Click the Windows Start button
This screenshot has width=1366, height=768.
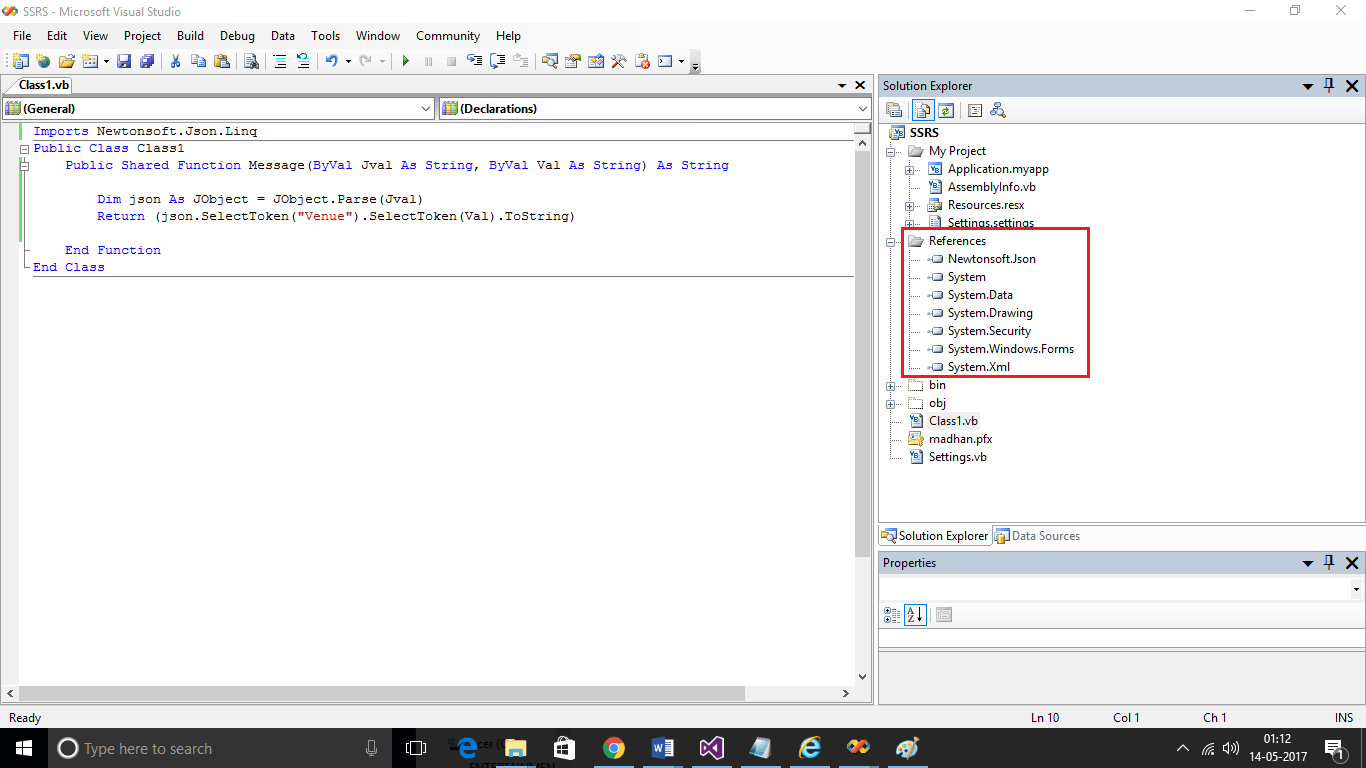pos(22,748)
